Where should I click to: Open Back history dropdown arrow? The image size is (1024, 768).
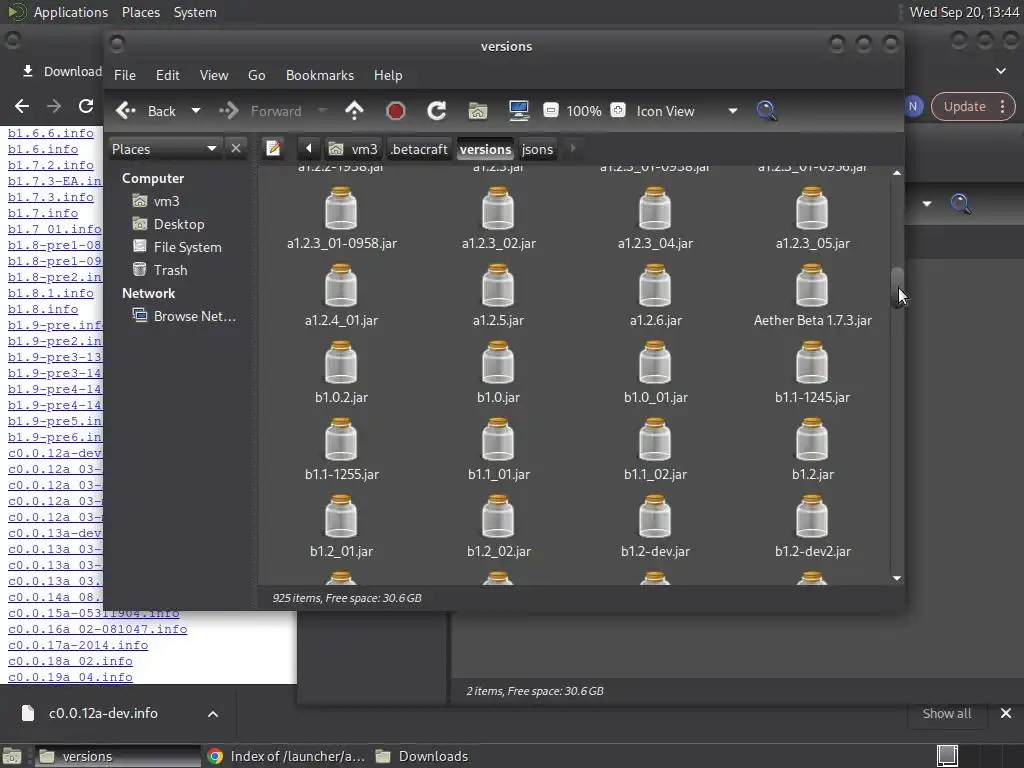coord(195,111)
